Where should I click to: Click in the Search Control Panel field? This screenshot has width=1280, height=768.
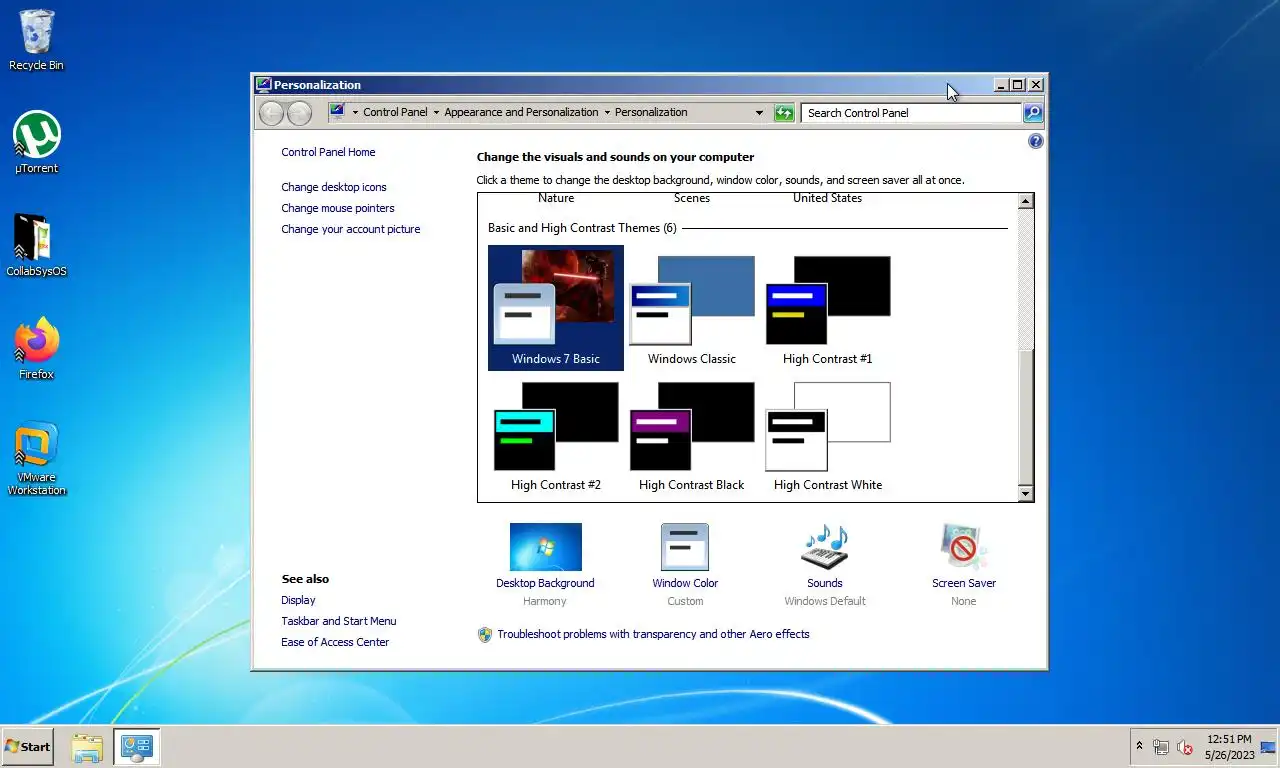coord(911,113)
